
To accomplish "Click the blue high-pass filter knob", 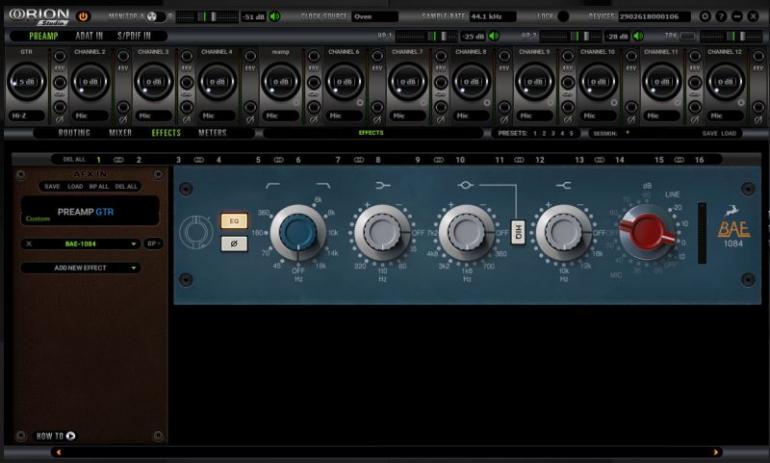I will [298, 232].
